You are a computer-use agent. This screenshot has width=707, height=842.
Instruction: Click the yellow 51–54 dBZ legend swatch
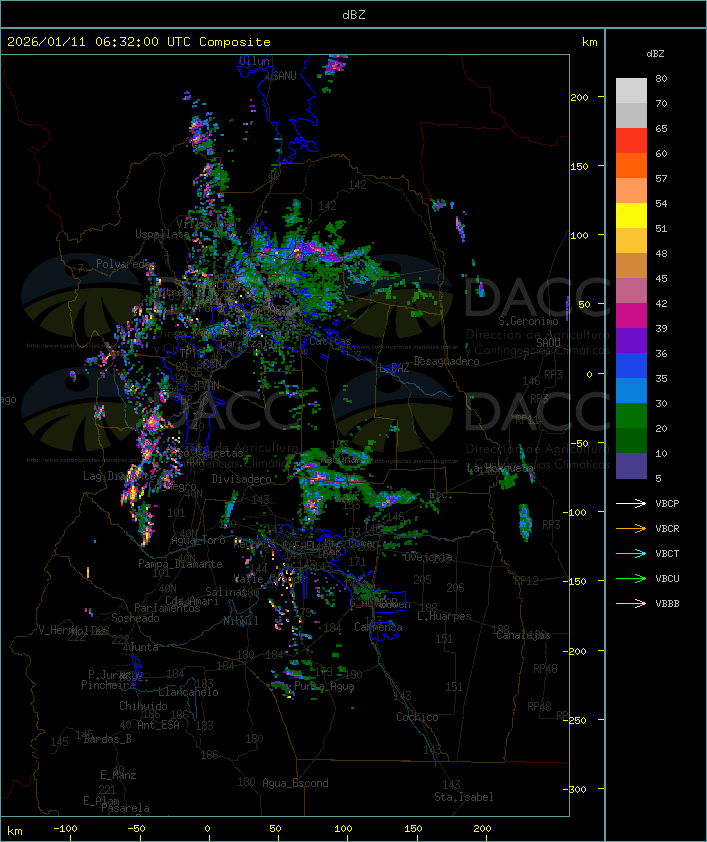(x=631, y=216)
